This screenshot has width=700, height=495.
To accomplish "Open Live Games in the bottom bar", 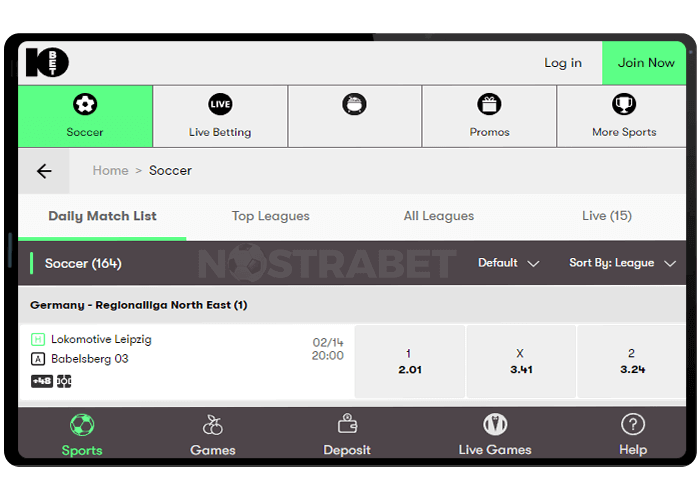I will [x=495, y=435].
